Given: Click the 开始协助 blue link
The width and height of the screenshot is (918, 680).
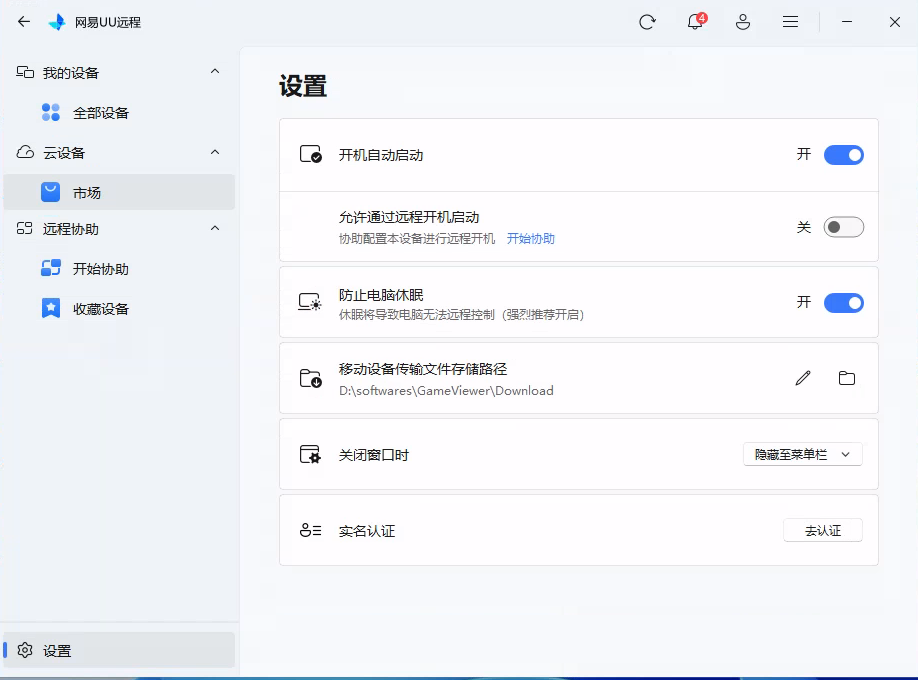Looking at the screenshot, I should [x=530, y=239].
